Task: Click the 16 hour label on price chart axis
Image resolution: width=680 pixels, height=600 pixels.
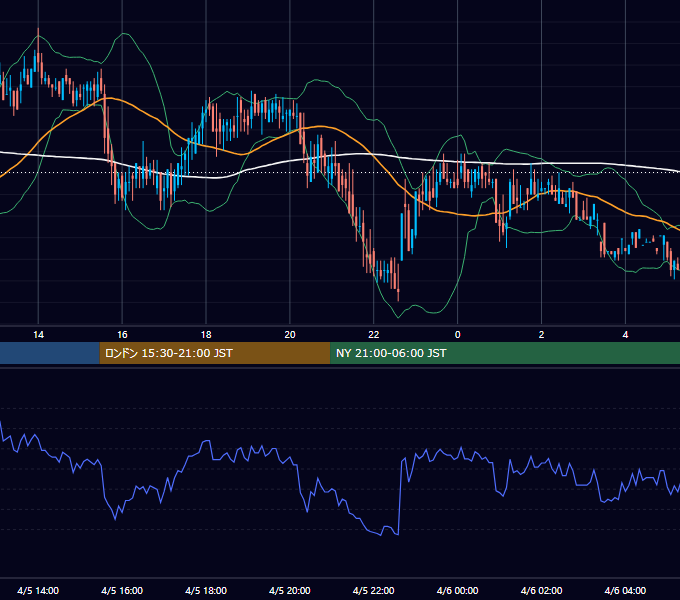Action: coord(122,335)
